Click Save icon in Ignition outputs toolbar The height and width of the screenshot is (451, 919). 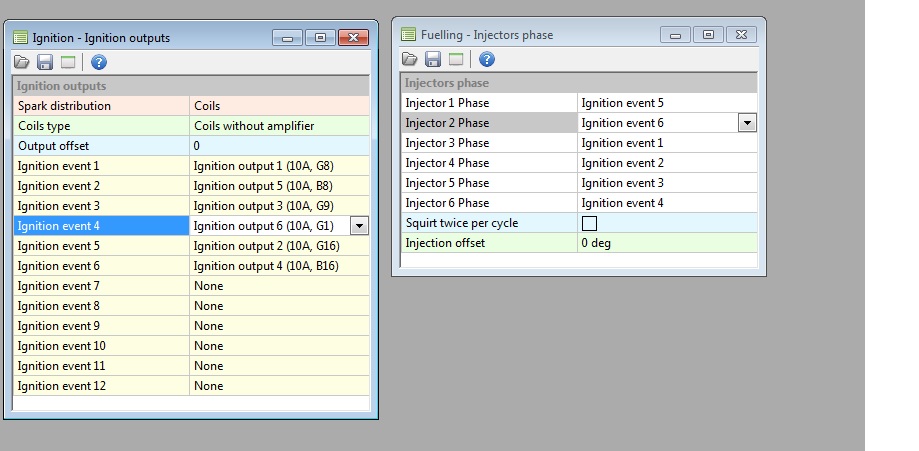(45, 62)
